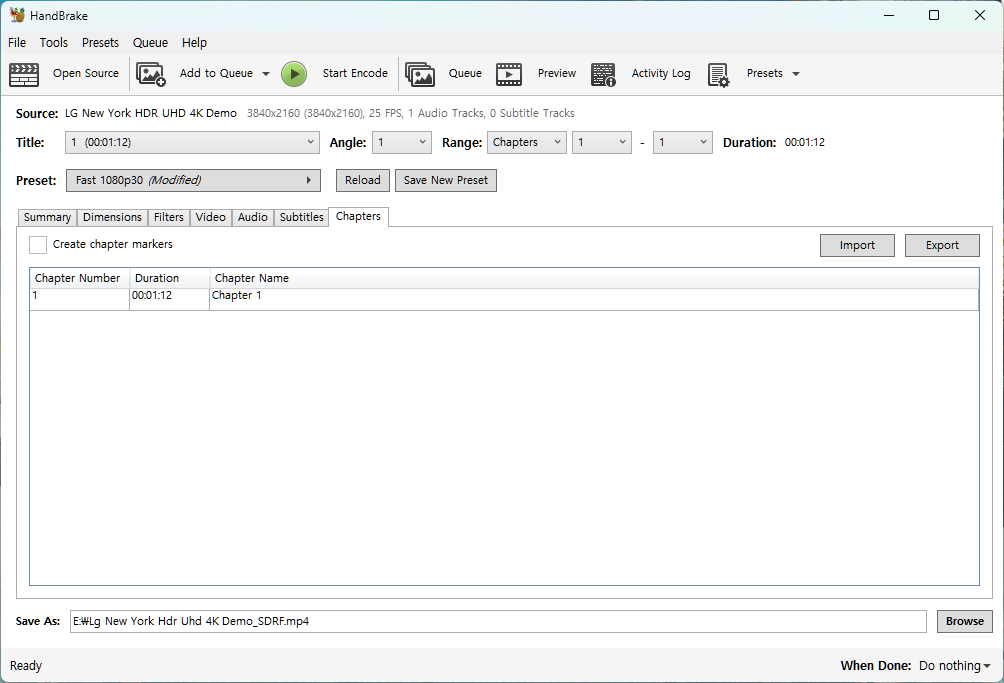Open the Tools menu
1004x683 pixels.
click(54, 42)
